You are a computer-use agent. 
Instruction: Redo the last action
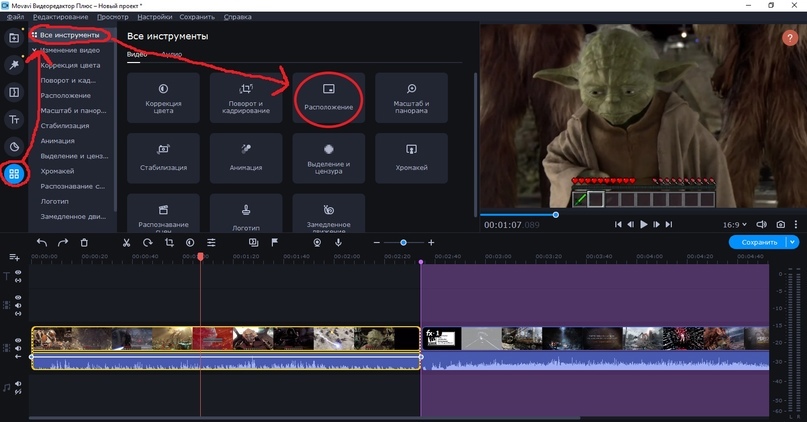click(63, 242)
